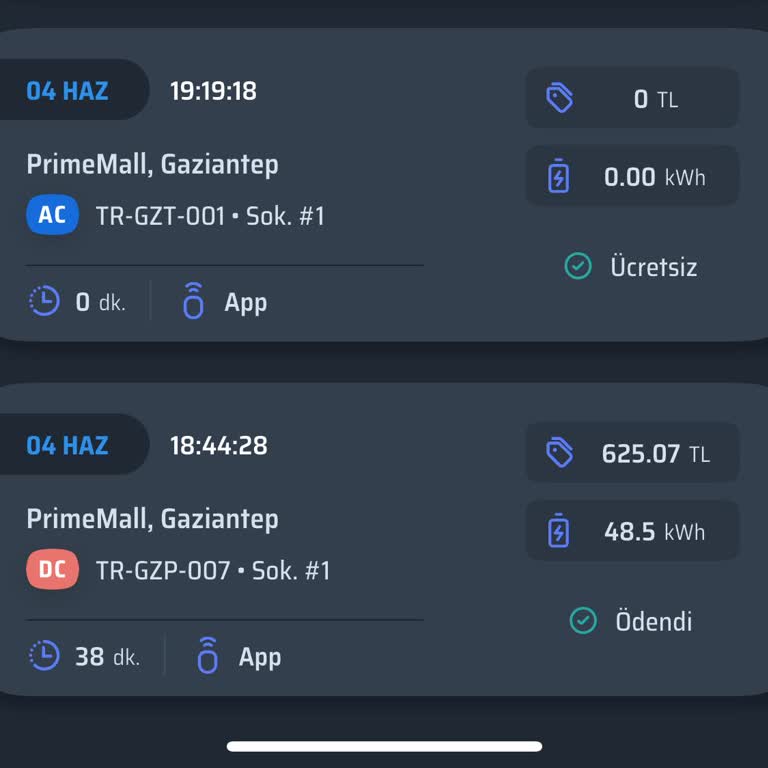Tap the clock icon next to 38 dk.
Image resolution: width=768 pixels, height=768 pixels.
[x=44, y=656]
